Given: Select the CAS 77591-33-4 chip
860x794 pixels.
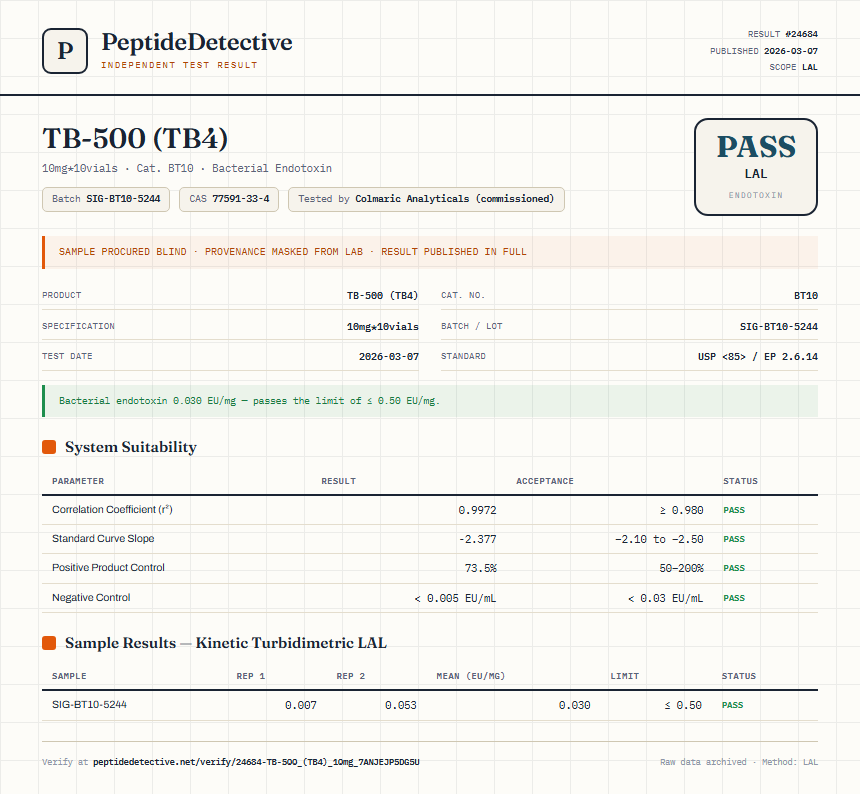Looking at the screenshot, I should pyautogui.click(x=229, y=199).
